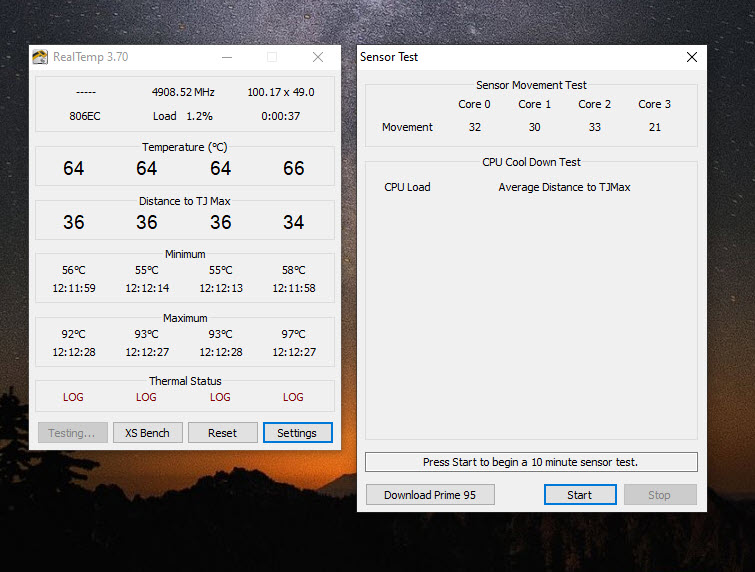Open RealTemp Settings
Screen dimensions: 755x572
(298, 432)
